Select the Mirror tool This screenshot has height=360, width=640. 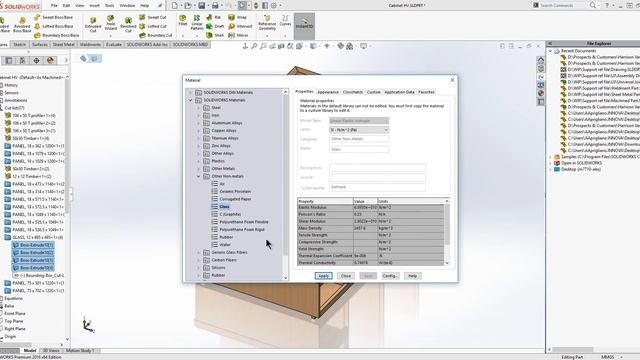[x=238, y=35]
